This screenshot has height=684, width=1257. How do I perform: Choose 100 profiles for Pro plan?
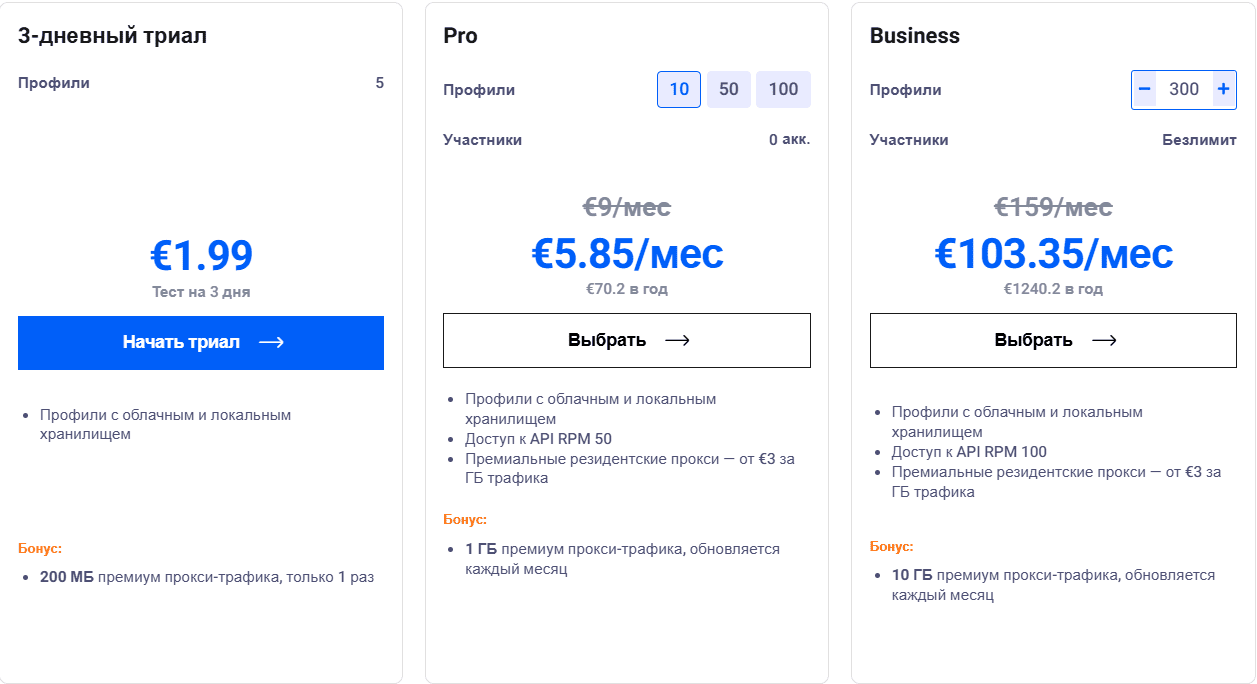click(x=783, y=89)
